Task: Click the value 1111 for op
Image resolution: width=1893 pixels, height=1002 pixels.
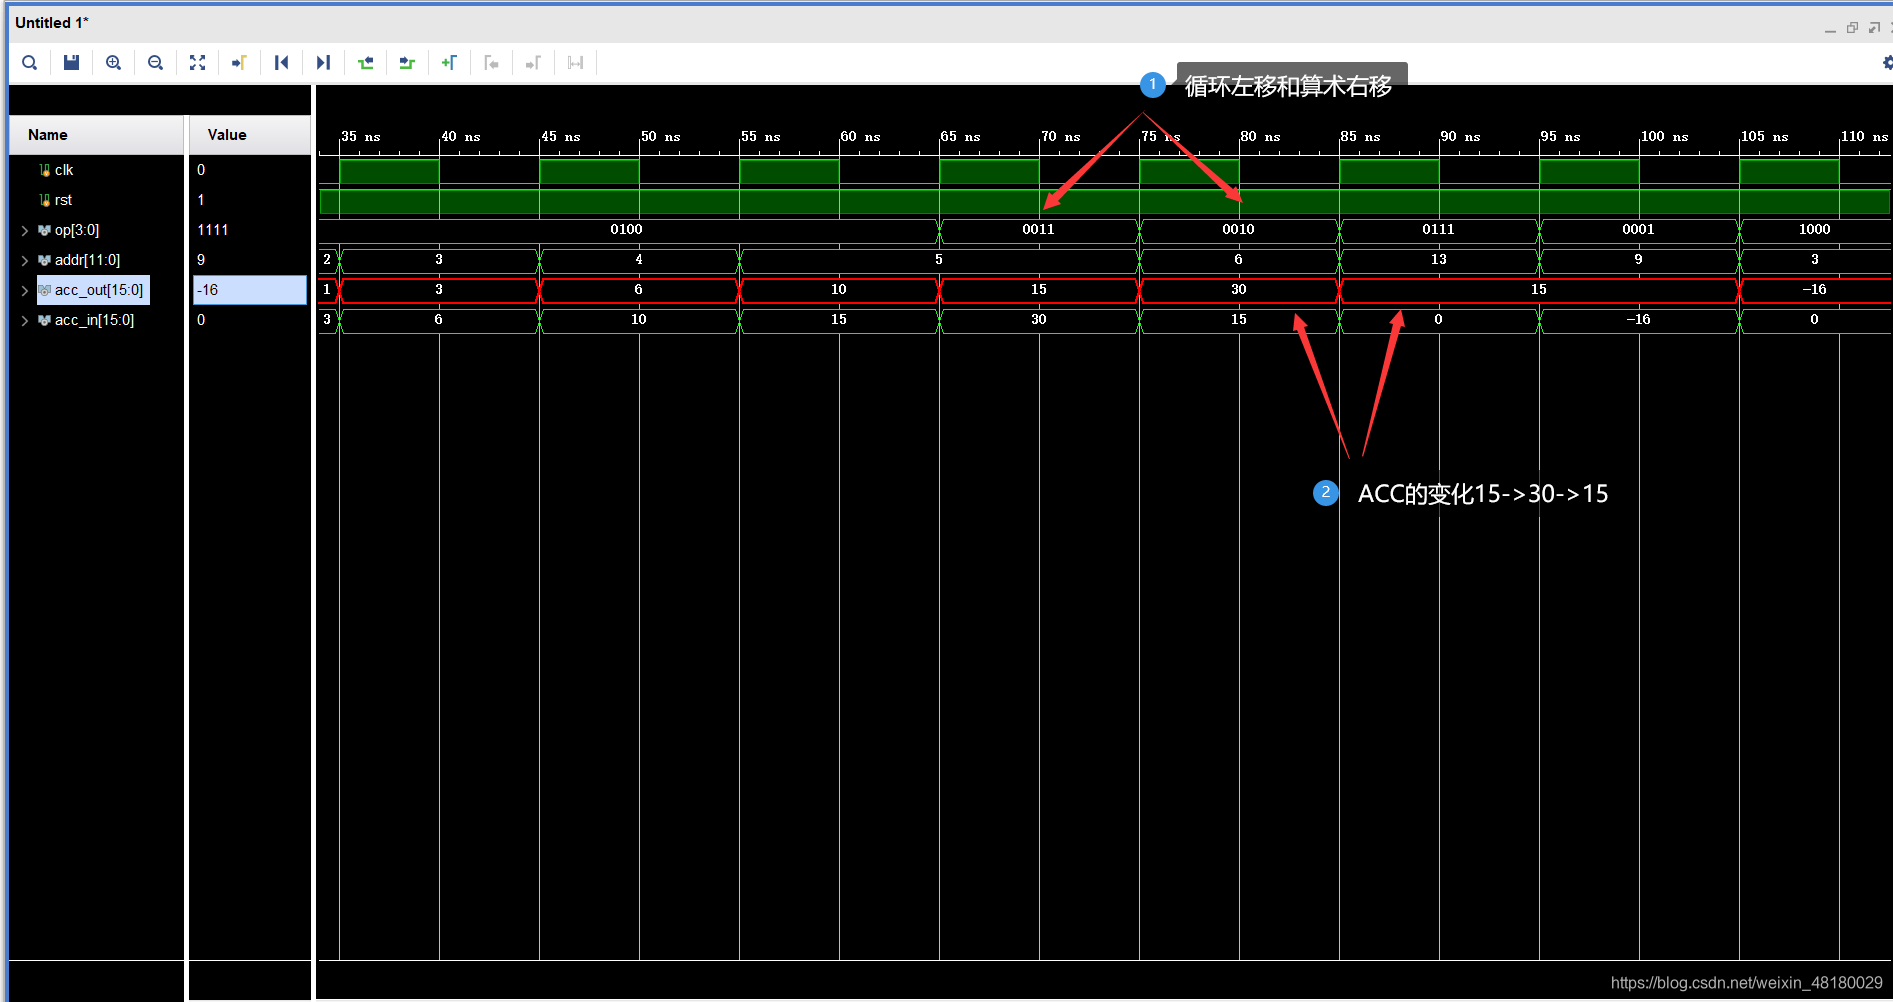Action: click(213, 230)
